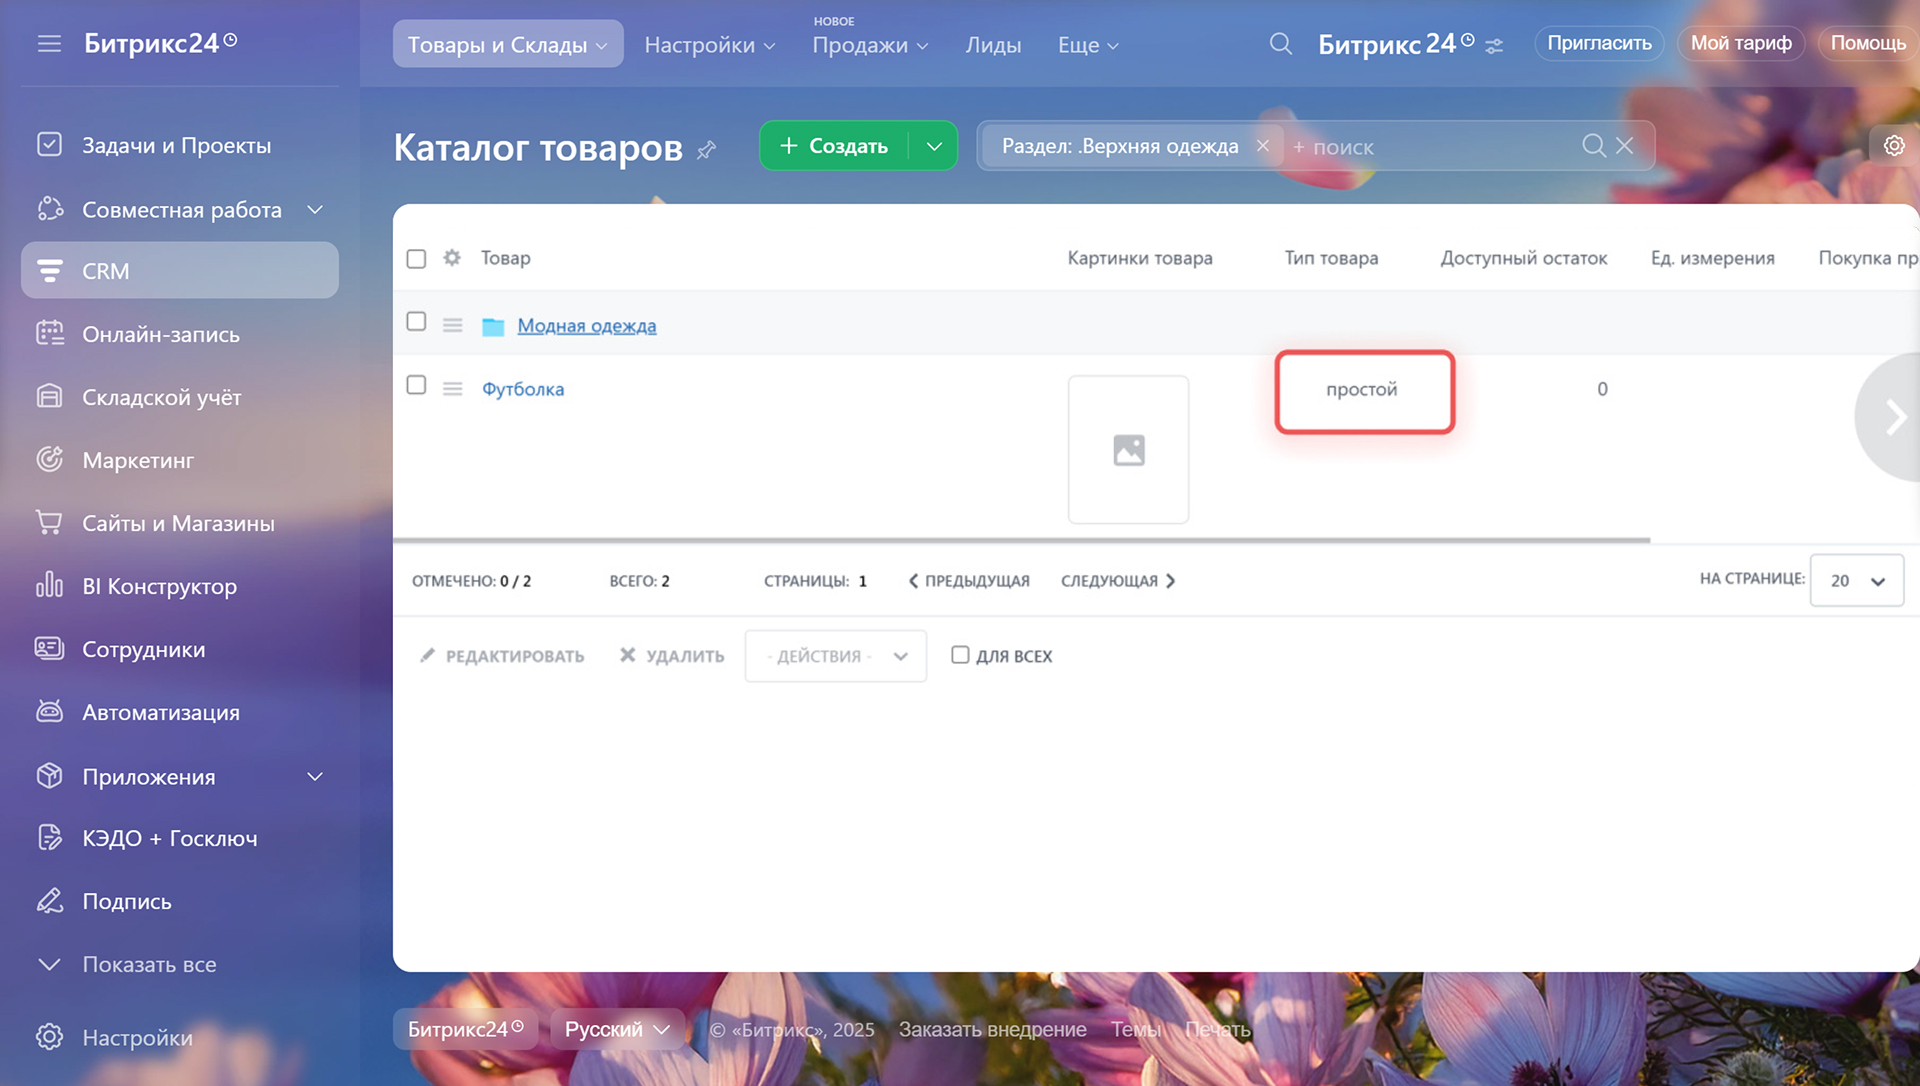
Task: Check the Футболка row checkbox
Action: coord(416,385)
